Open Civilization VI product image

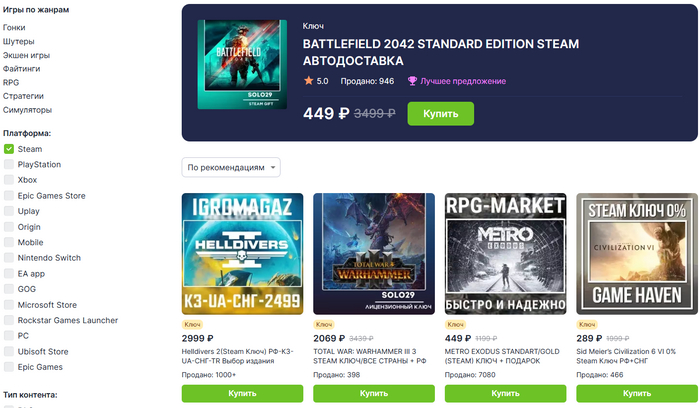pyautogui.click(x=637, y=253)
